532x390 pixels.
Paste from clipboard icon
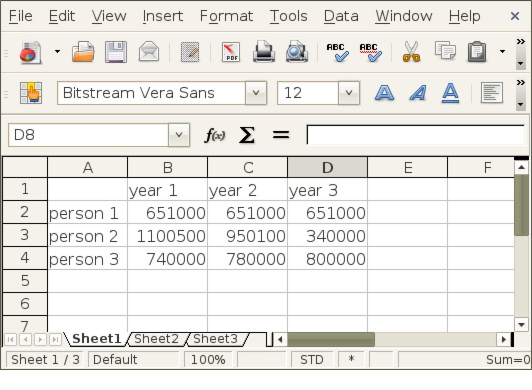(x=477, y=52)
